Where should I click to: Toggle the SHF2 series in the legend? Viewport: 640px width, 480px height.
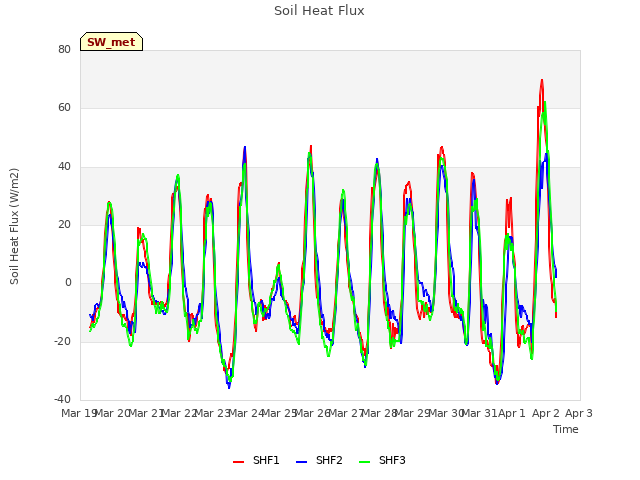pyautogui.click(x=319, y=461)
